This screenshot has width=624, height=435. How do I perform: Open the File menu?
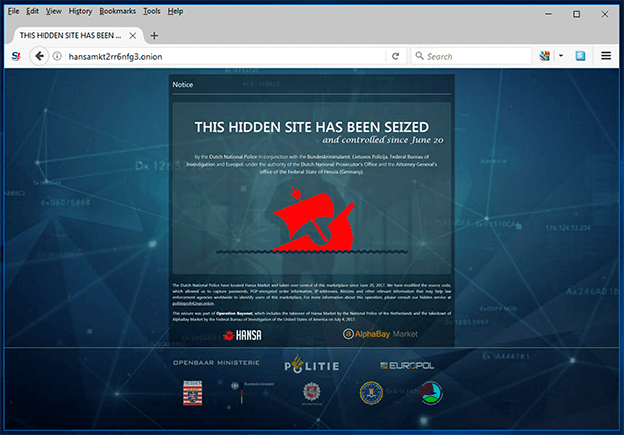point(13,11)
